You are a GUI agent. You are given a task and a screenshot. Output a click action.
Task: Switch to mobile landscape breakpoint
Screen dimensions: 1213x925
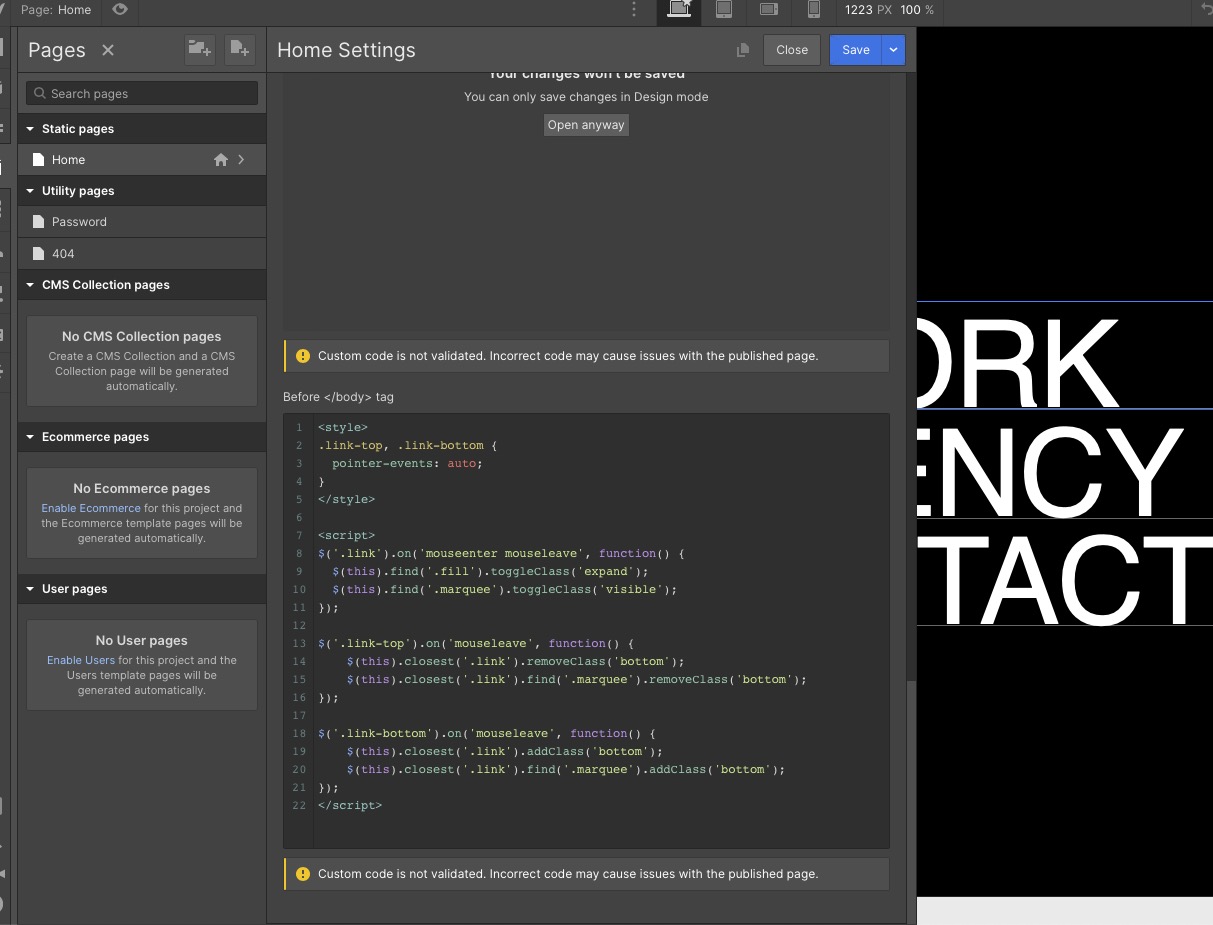tap(769, 10)
